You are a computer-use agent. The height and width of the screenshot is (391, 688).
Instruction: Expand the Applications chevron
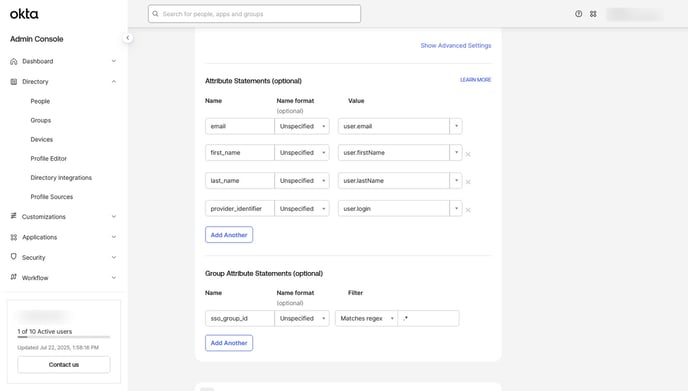(x=114, y=237)
